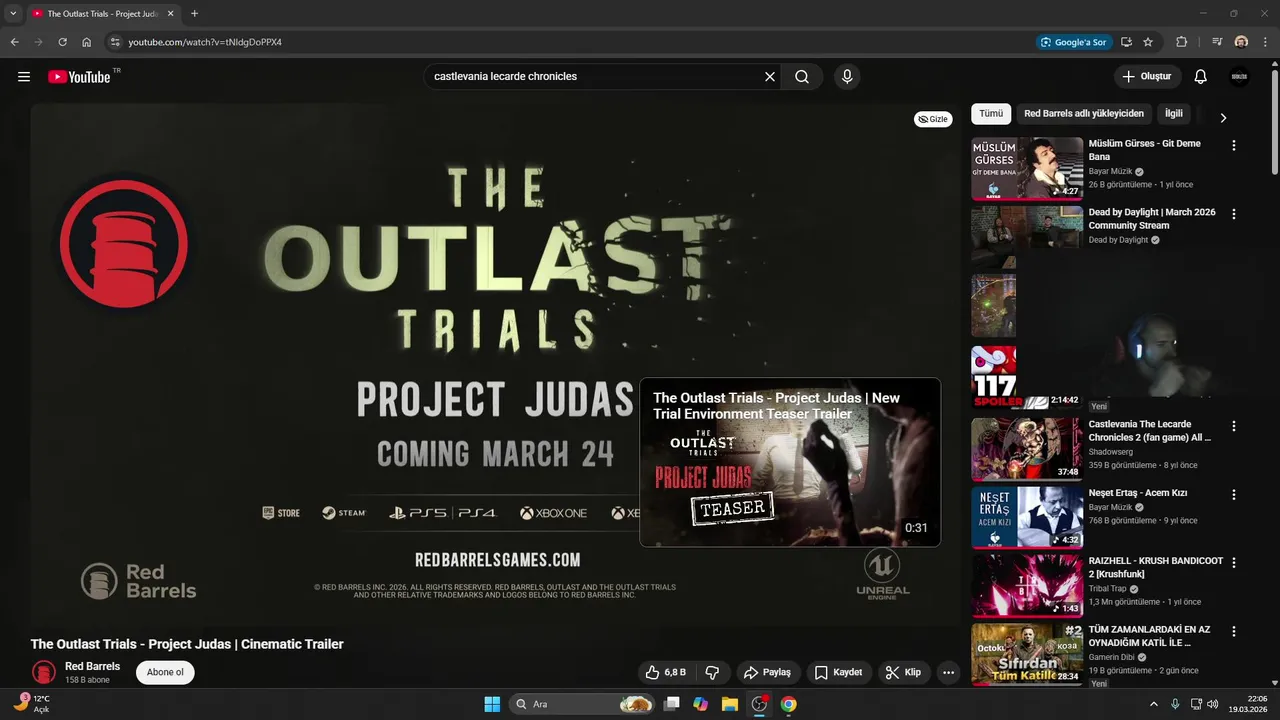
Task: Open the YouTube notifications bell
Action: [x=1201, y=77]
